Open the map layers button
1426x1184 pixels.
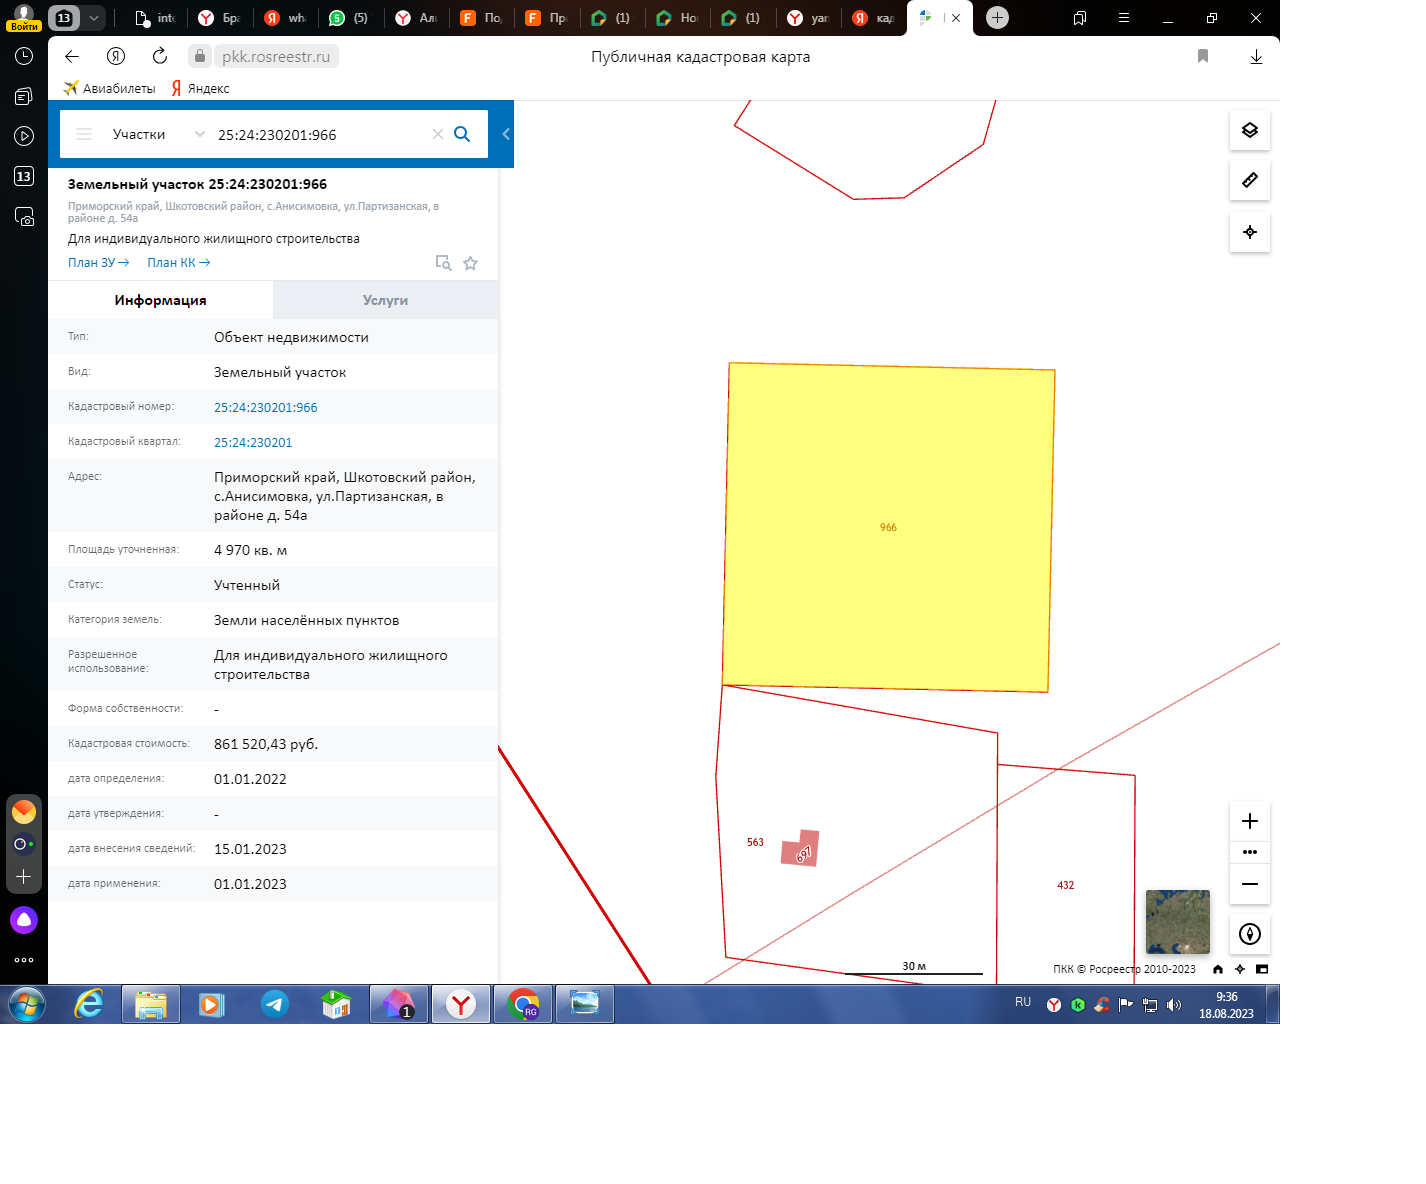coord(1250,130)
